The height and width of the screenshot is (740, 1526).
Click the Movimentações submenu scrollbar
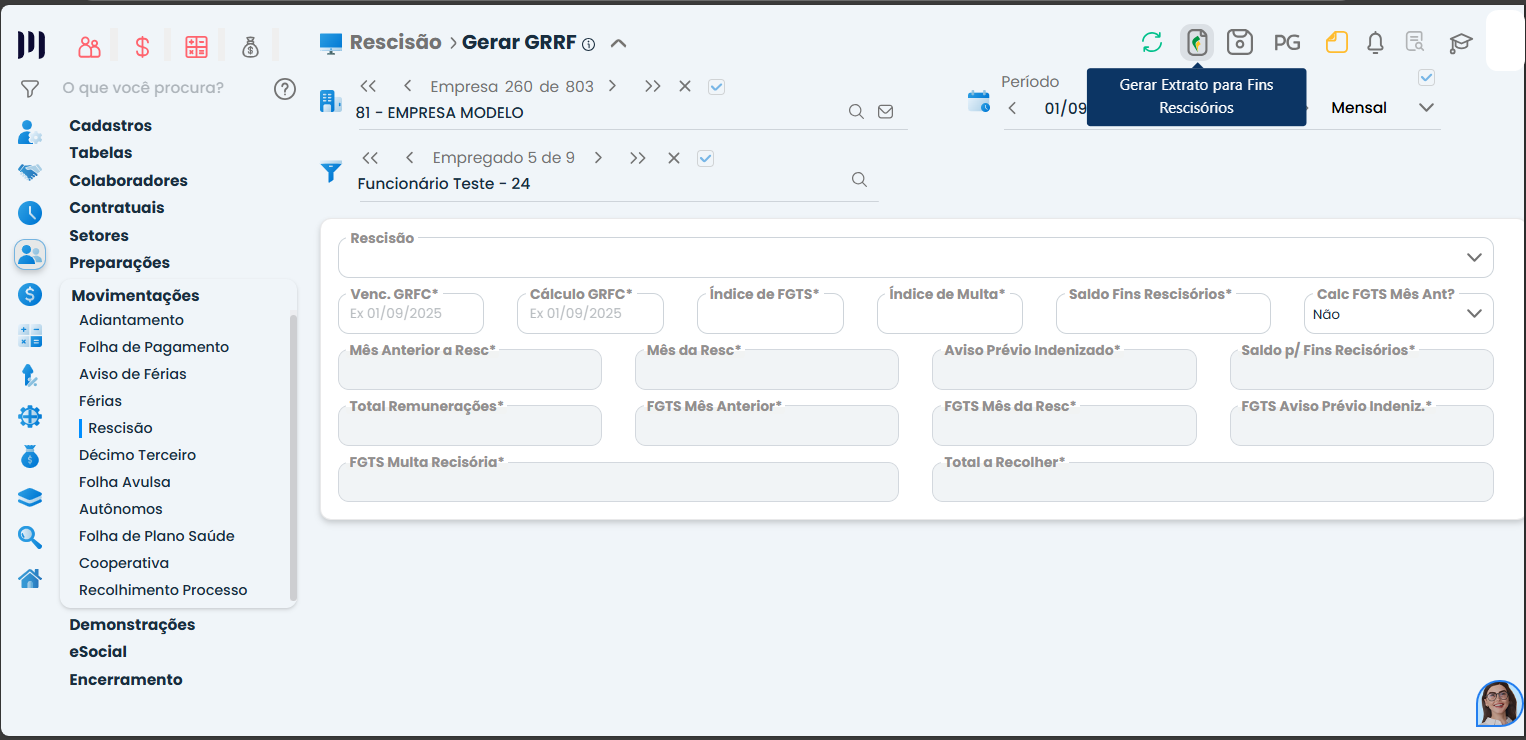point(293,456)
